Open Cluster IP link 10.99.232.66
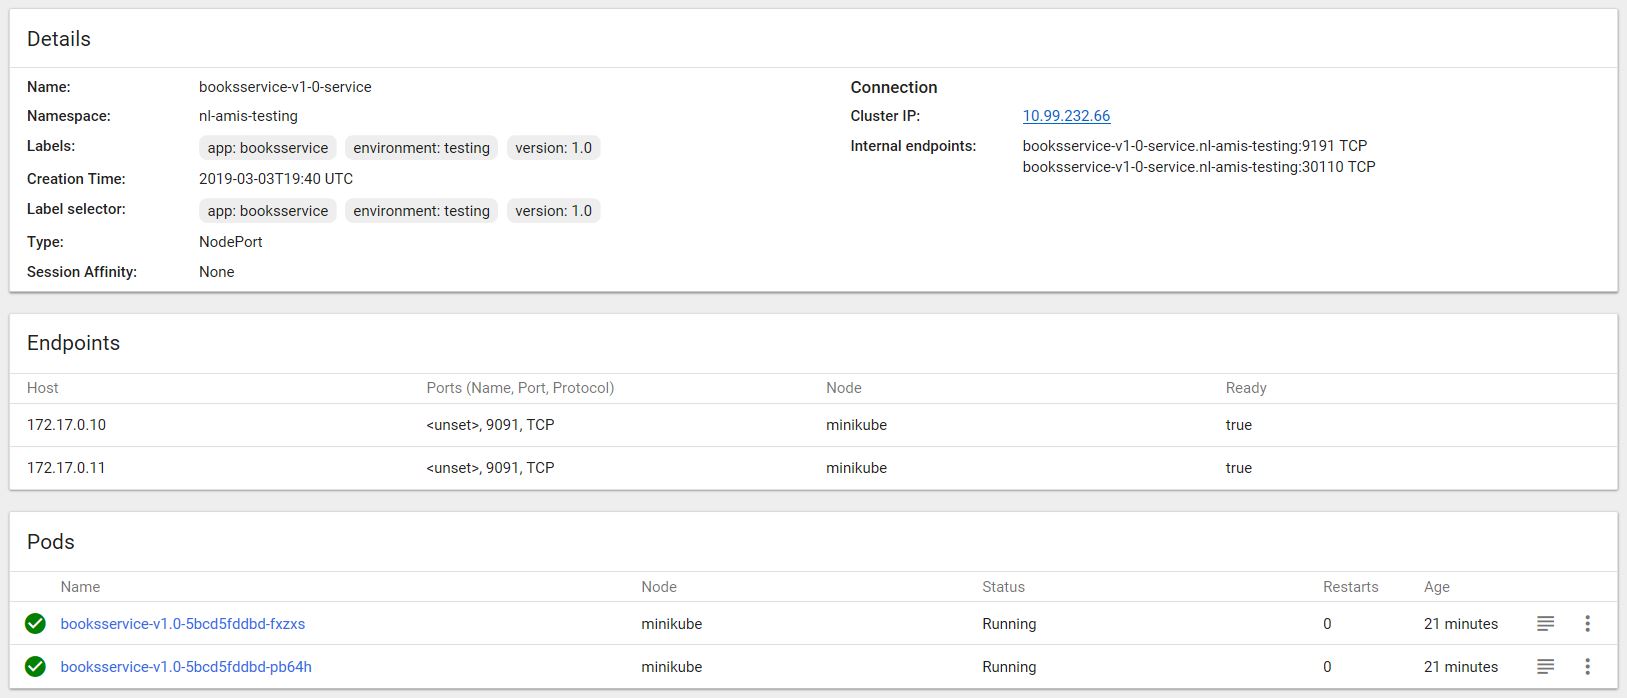 (x=1066, y=116)
